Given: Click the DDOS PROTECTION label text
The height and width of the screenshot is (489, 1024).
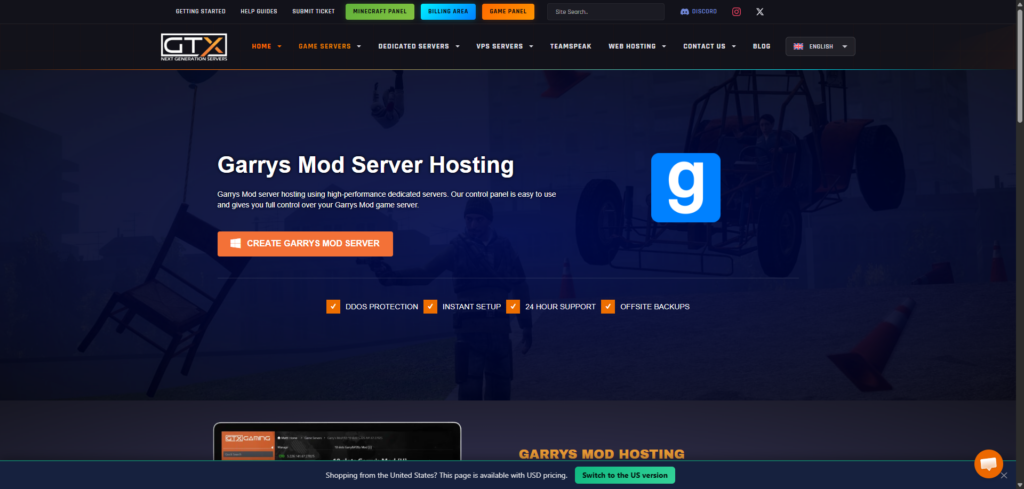Looking at the screenshot, I should (381, 307).
